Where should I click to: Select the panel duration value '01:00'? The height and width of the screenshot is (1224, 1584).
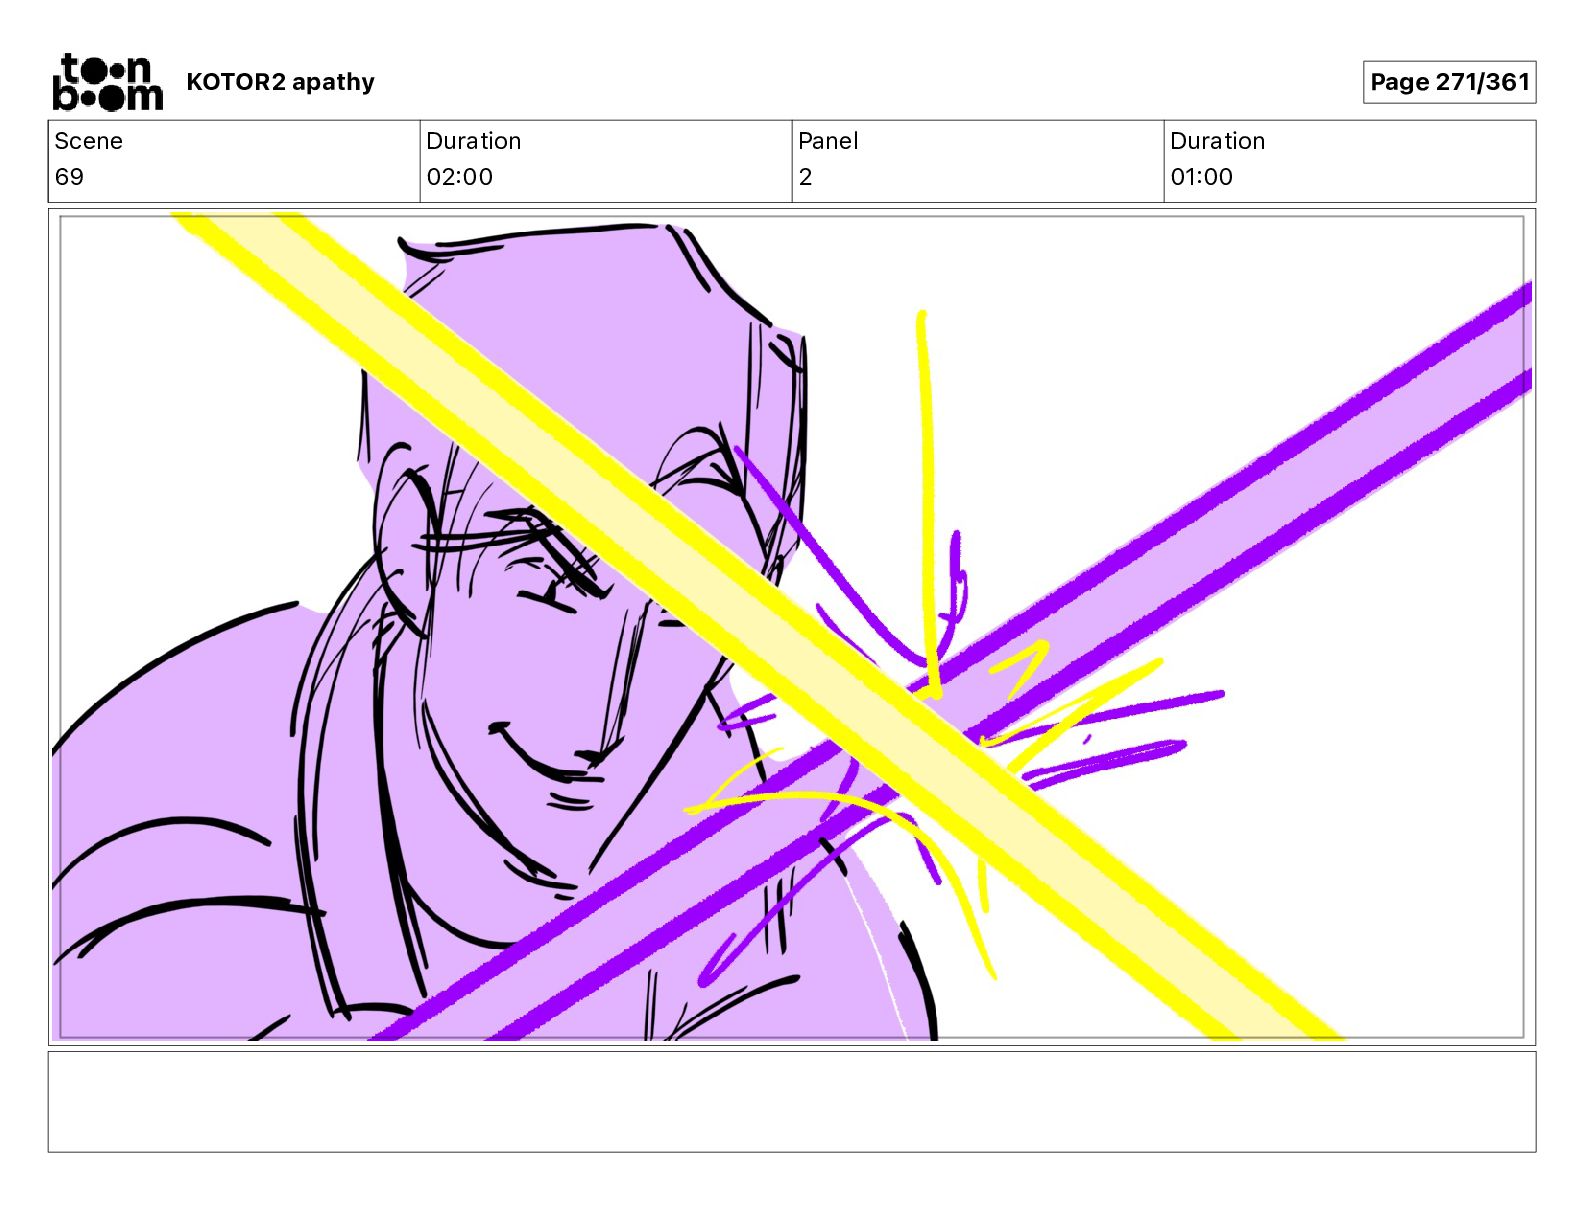point(1202,177)
